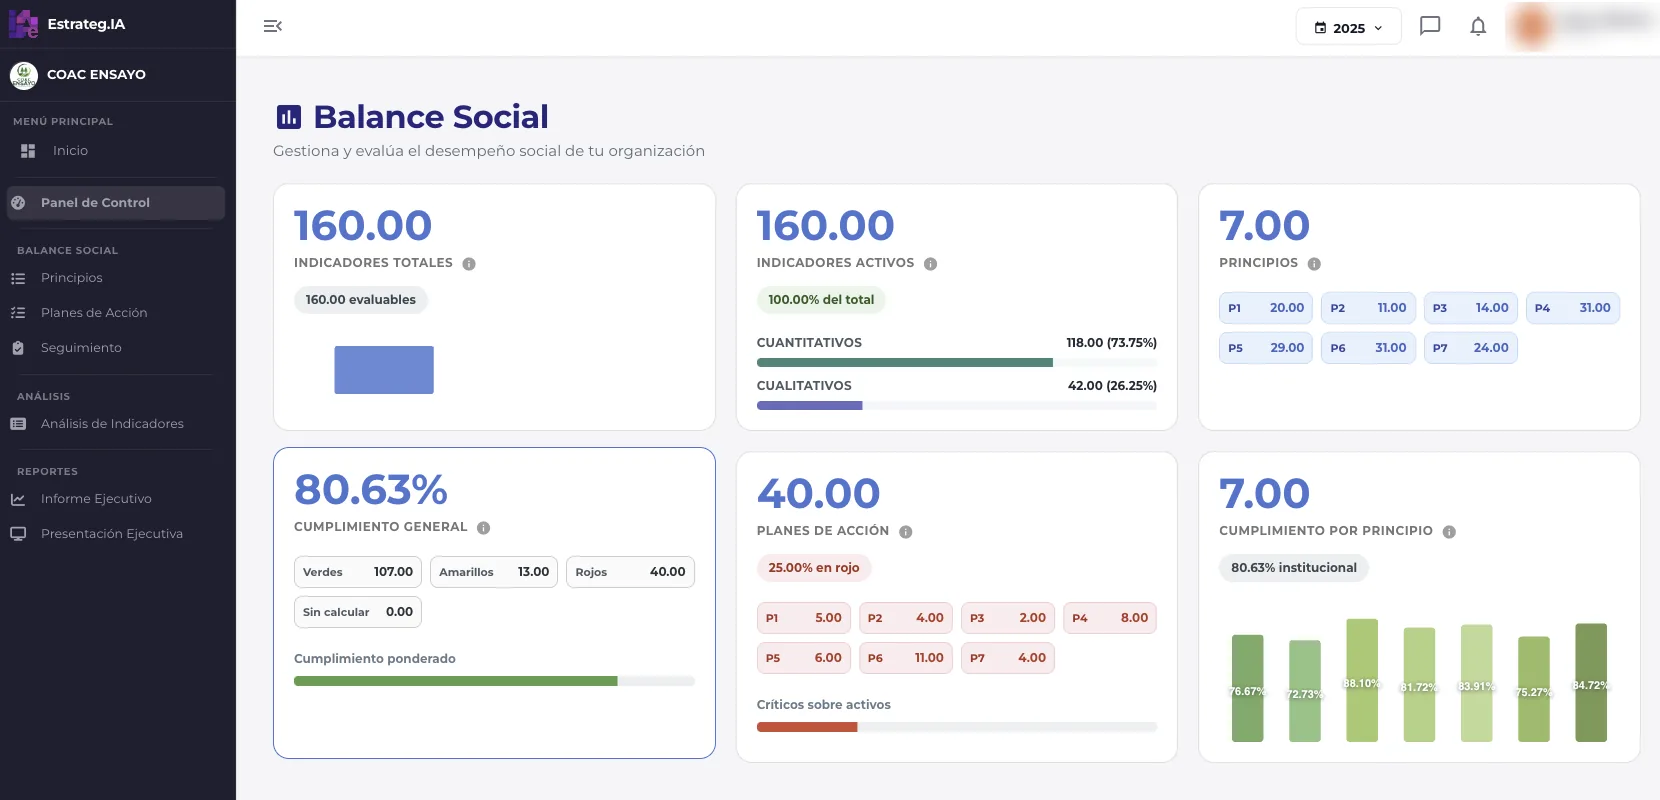Image resolution: width=1660 pixels, height=800 pixels.
Task: Click the Presentación Ejecutiva screen icon
Action: coord(18,534)
